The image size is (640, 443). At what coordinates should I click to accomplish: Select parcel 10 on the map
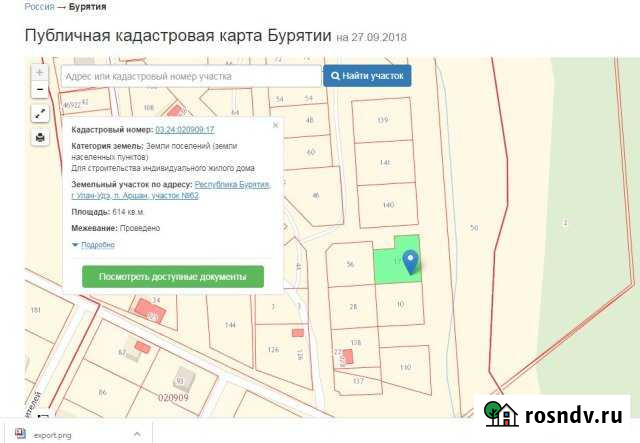point(400,304)
